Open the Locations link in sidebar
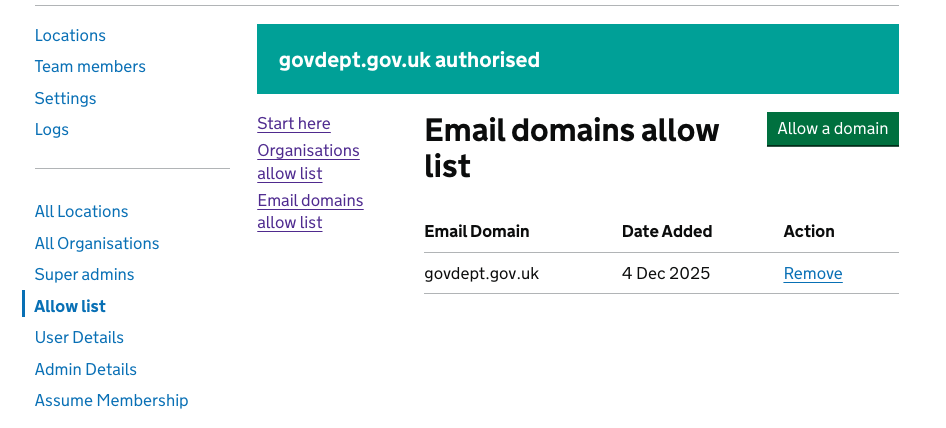 coord(70,35)
